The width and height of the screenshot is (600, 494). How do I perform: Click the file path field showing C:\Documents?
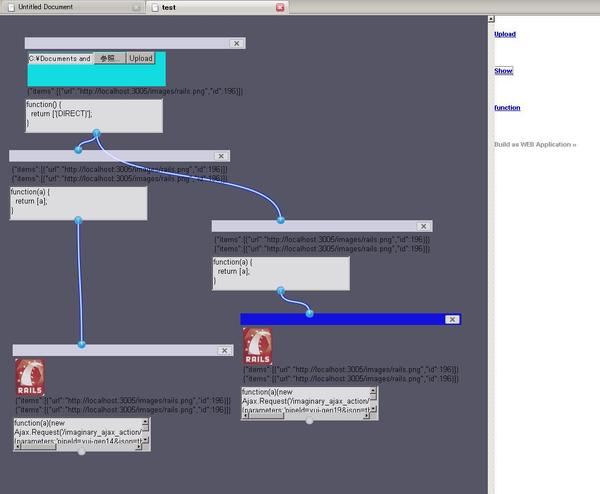60,59
